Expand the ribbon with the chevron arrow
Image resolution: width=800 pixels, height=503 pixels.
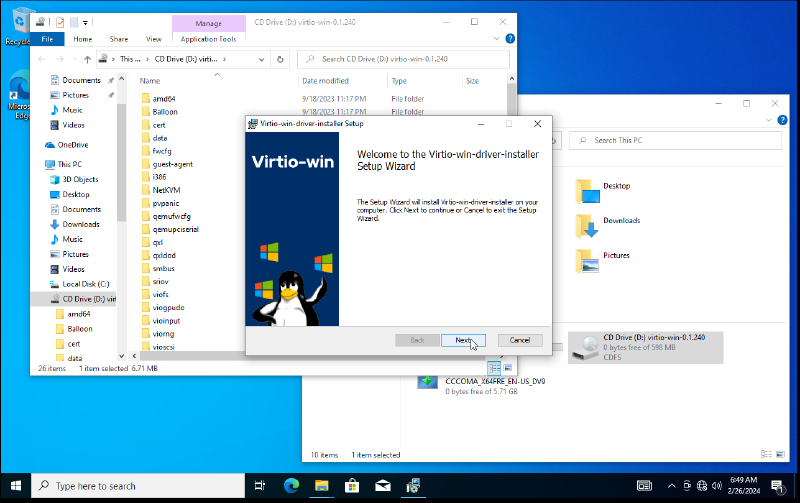click(496, 39)
